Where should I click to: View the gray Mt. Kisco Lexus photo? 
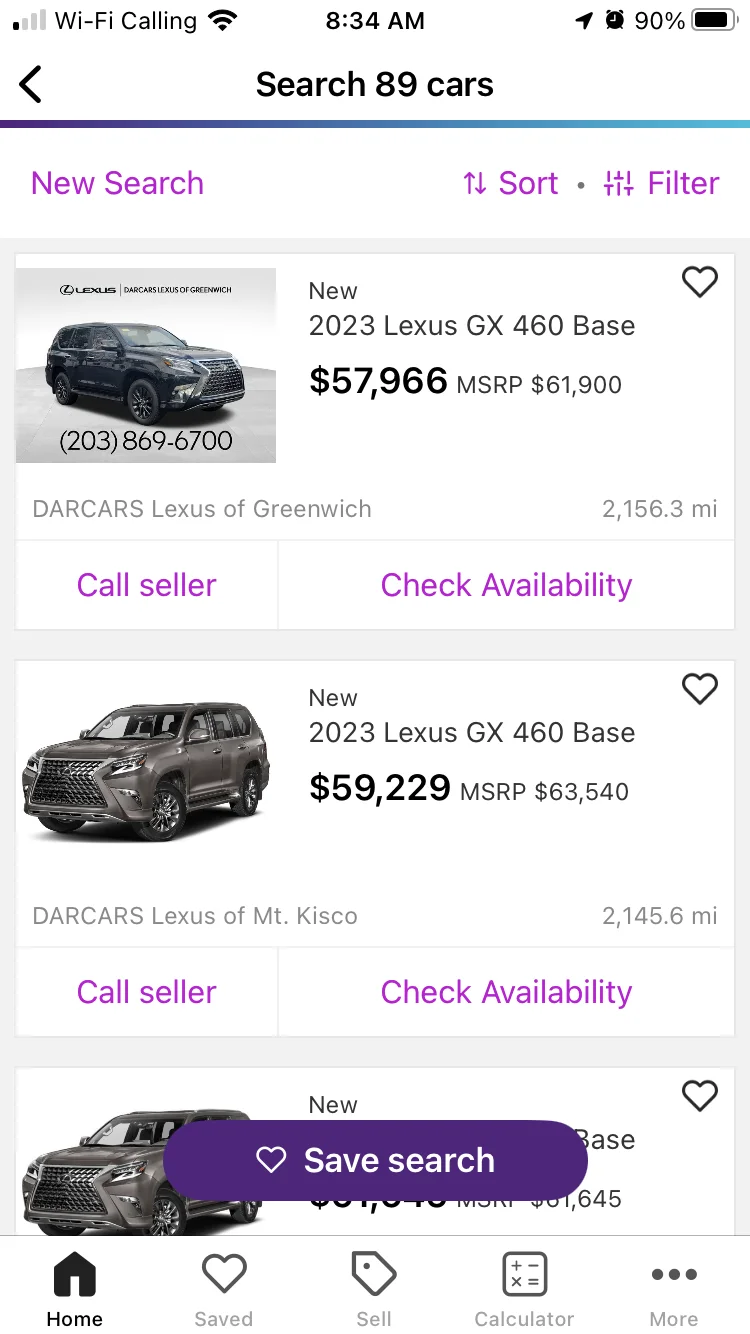pos(146,772)
